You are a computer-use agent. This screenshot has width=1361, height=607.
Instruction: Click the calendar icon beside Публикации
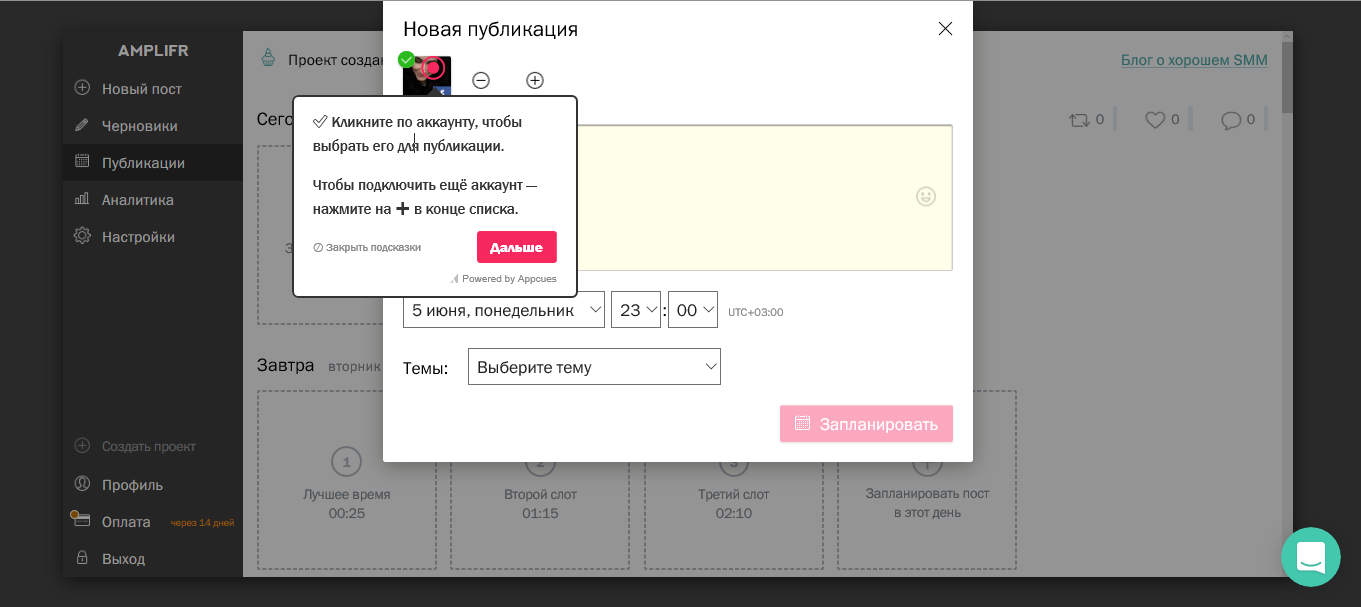pyautogui.click(x=82, y=161)
